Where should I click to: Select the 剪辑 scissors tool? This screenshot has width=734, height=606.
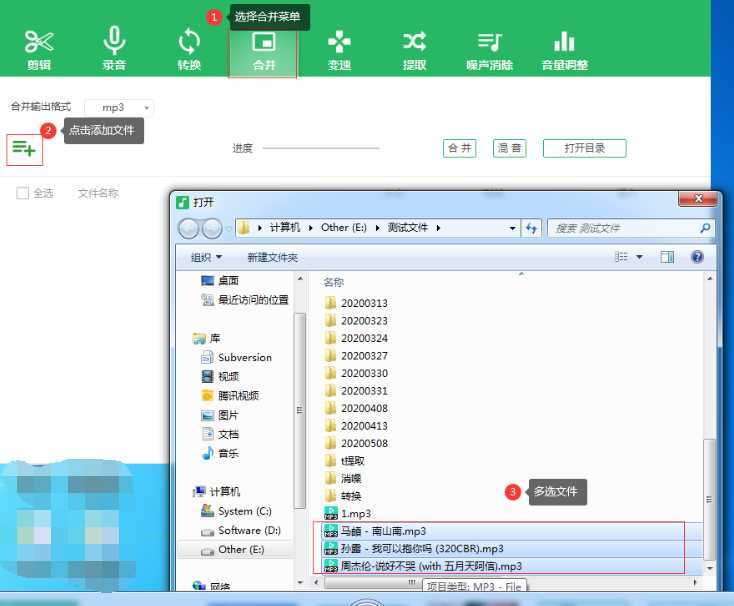[39, 48]
